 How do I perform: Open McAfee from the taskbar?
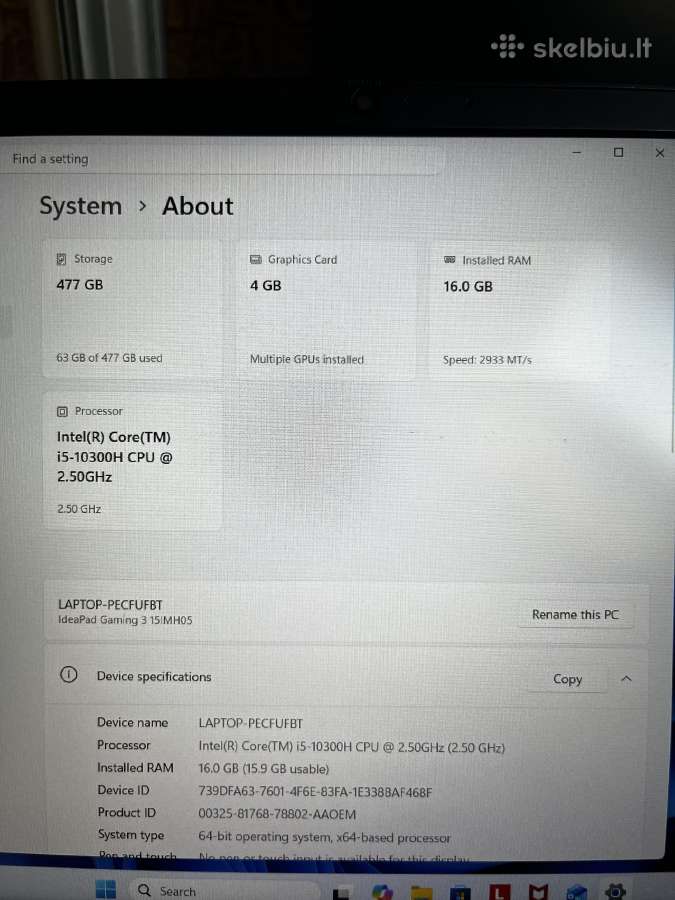(x=537, y=892)
